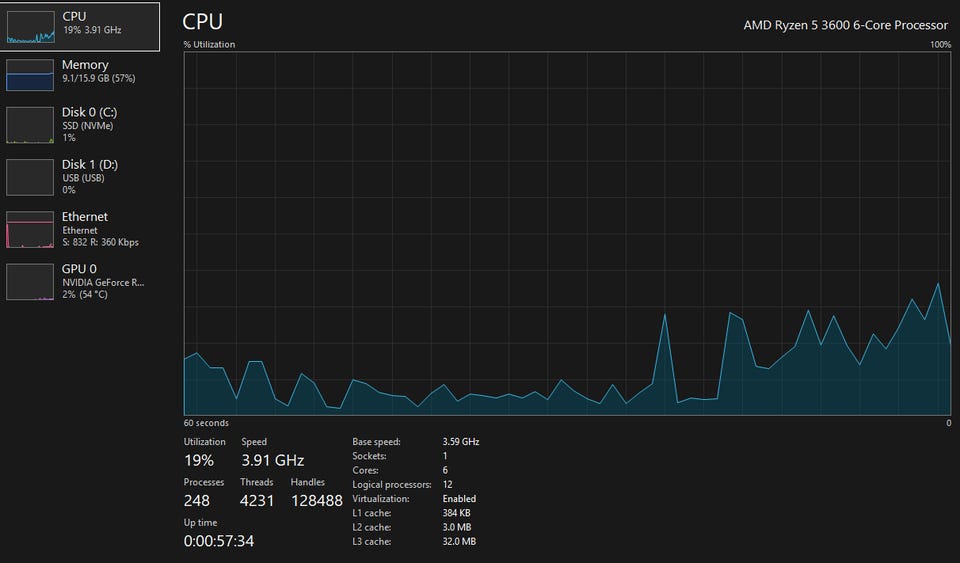This screenshot has height=563, width=960.
Task: Click the 'USB (USB)' disk type text
Action: tap(83, 178)
